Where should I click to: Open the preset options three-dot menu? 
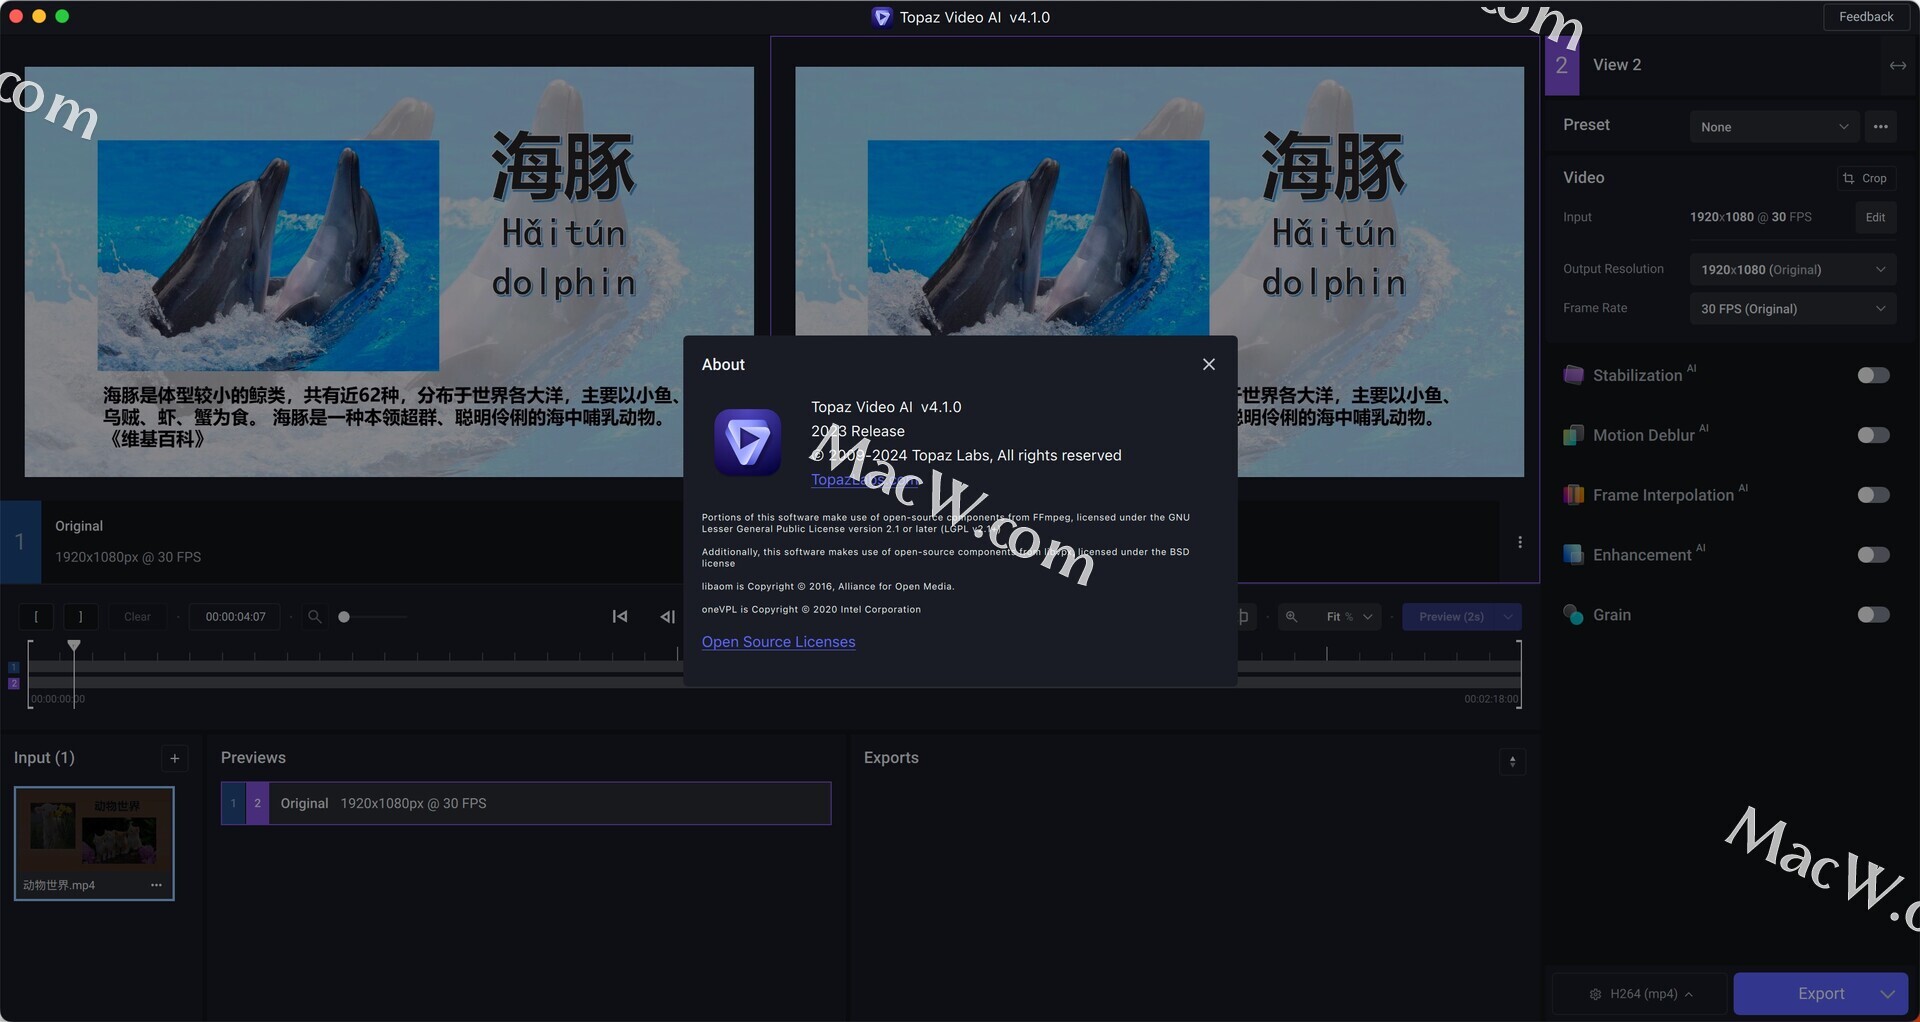(x=1880, y=127)
